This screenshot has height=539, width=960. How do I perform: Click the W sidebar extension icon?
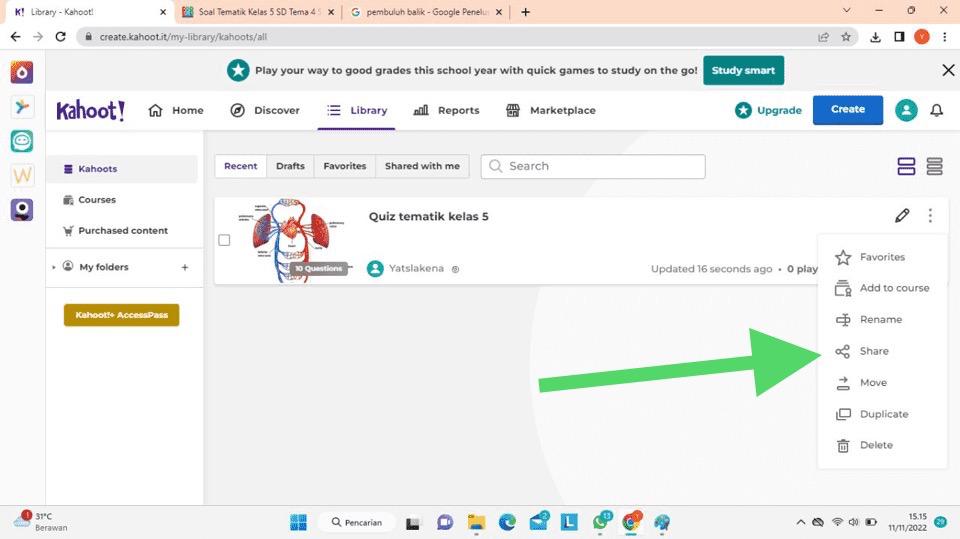[x=21, y=176]
